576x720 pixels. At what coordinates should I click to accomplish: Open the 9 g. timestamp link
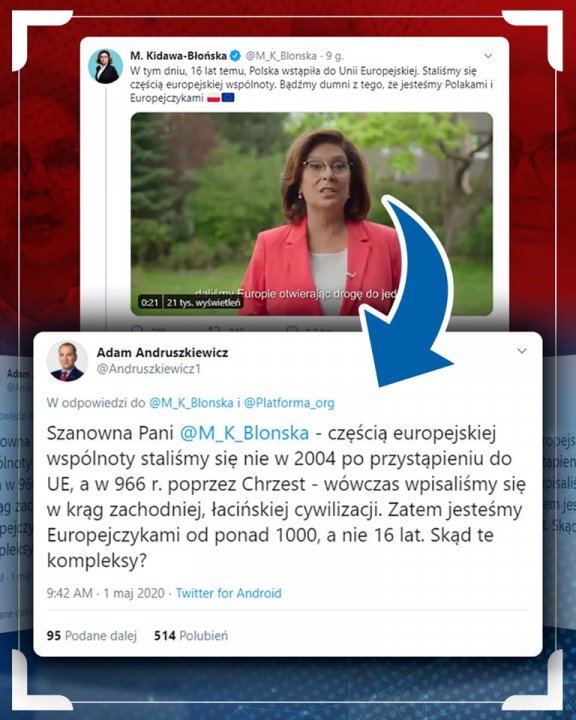(x=334, y=56)
